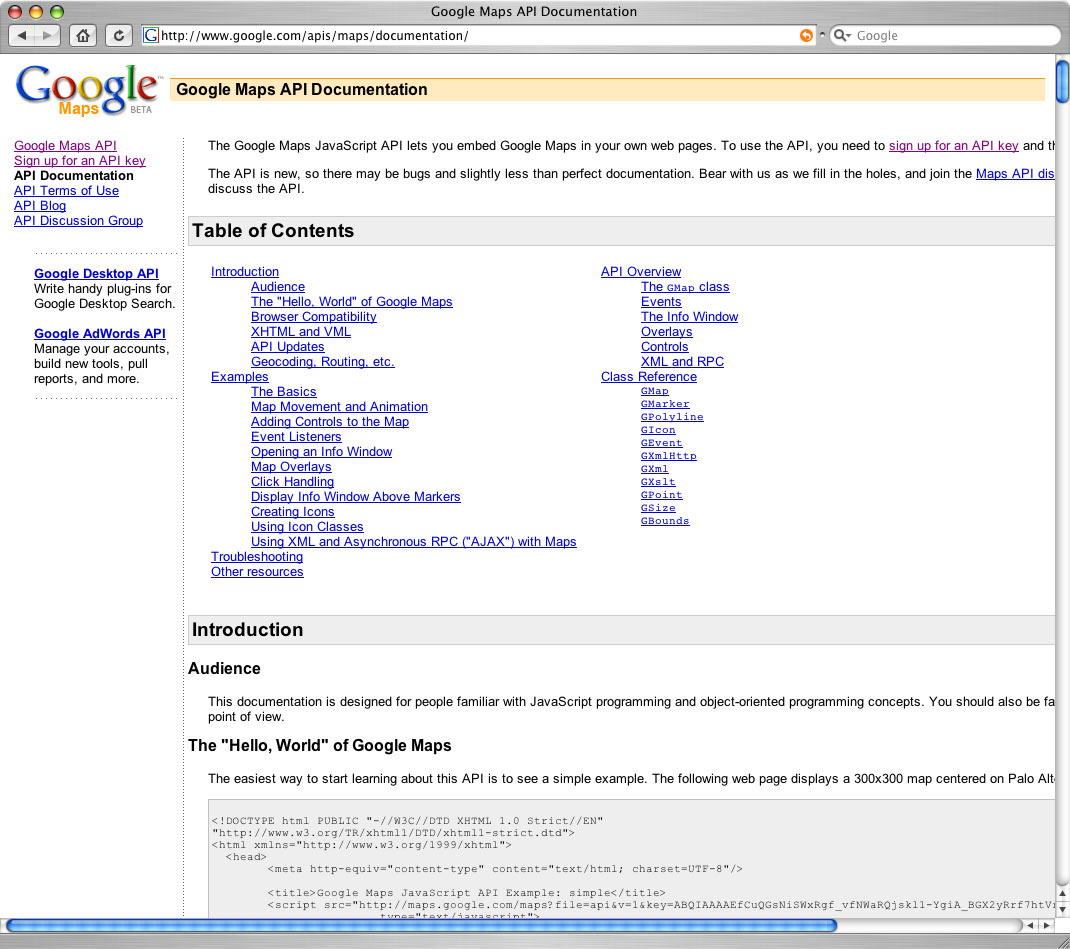Open The Basics example link
The width and height of the screenshot is (1070, 949).
pyautogui.click(x=284, y=392)
